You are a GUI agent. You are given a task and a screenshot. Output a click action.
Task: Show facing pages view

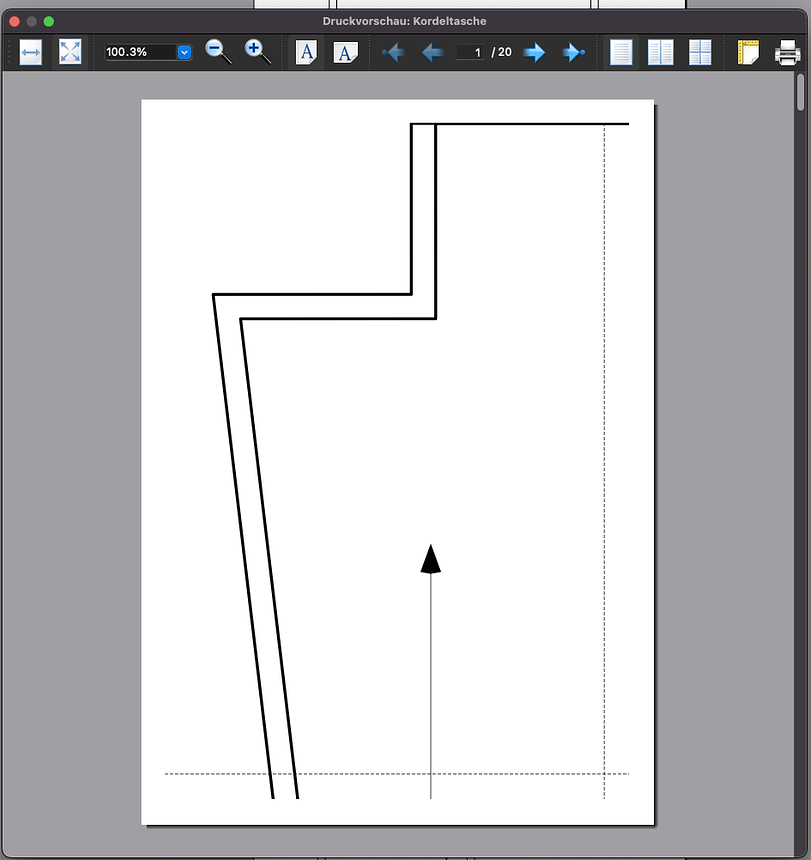660,52
